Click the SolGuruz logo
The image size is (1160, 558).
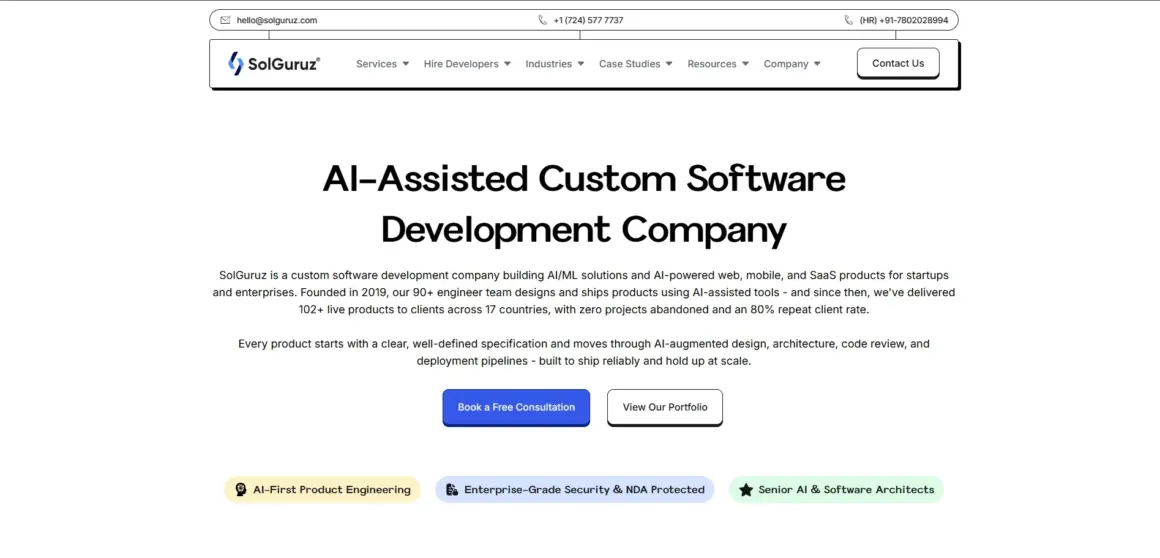[274, 64]
